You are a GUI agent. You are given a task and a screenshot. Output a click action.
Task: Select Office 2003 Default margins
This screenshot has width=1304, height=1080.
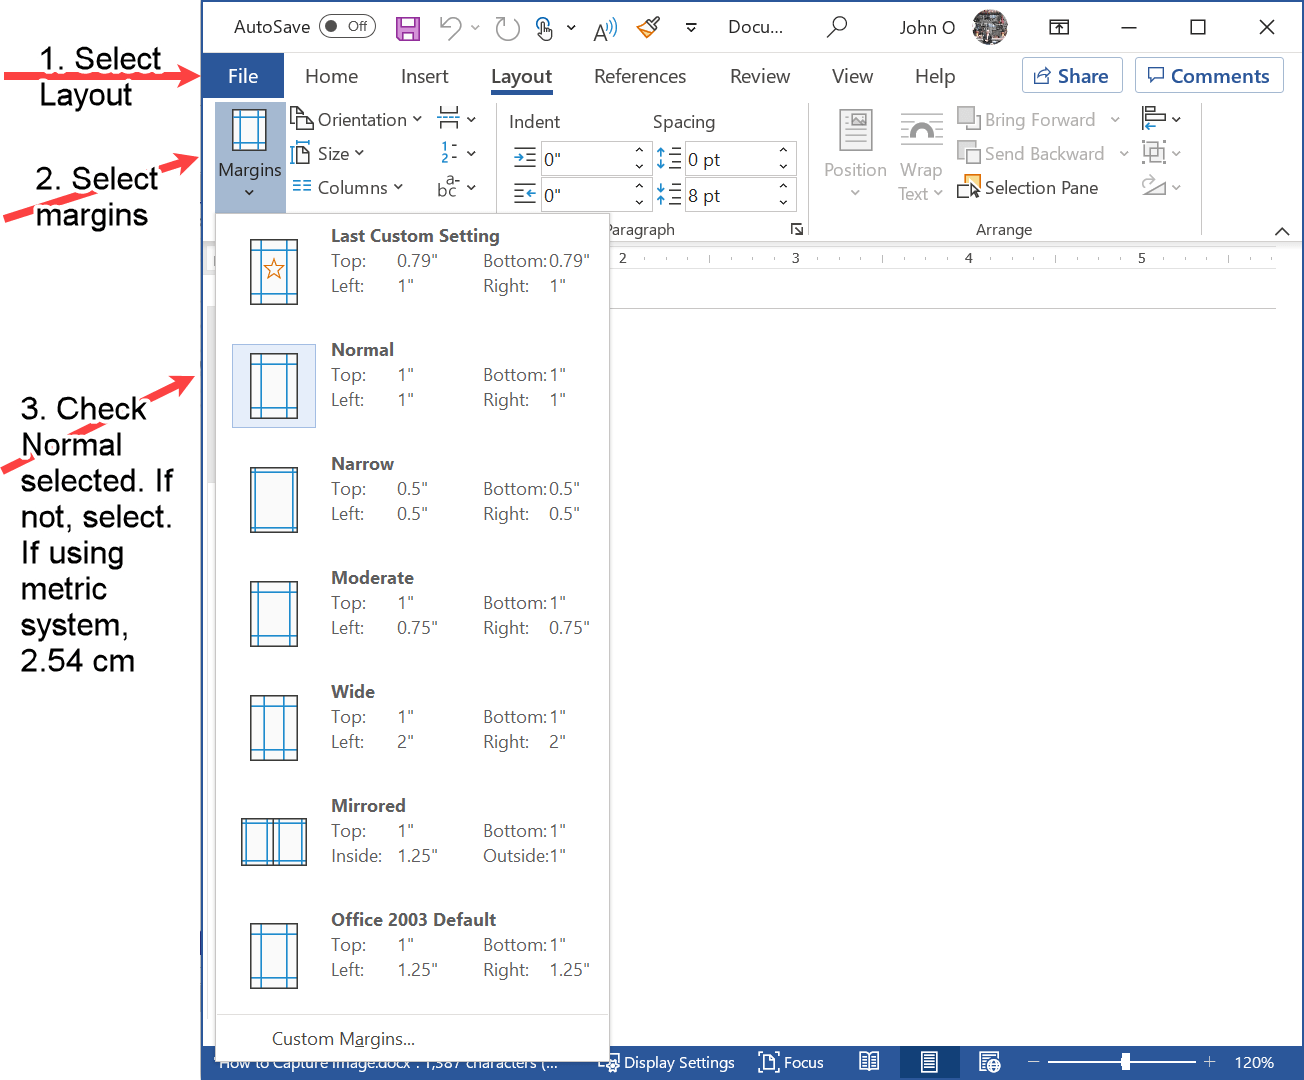tap(412, 955)
